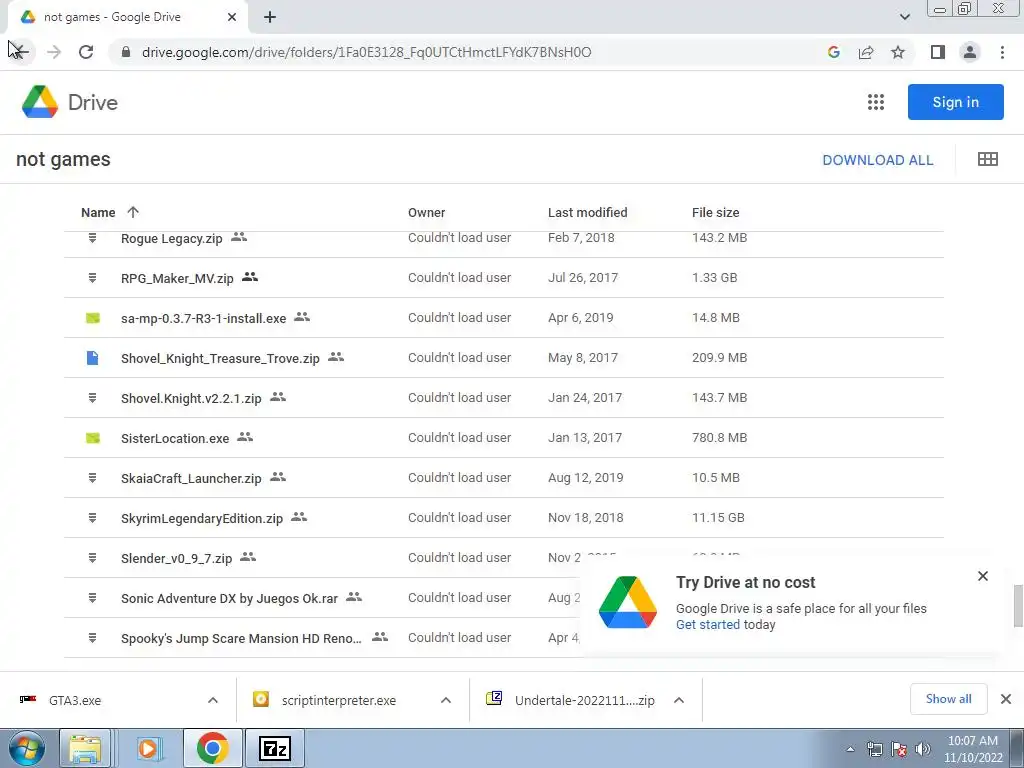Open the Windows Start button
Screen dimensions: 1024x768
(x=27, y=748)
